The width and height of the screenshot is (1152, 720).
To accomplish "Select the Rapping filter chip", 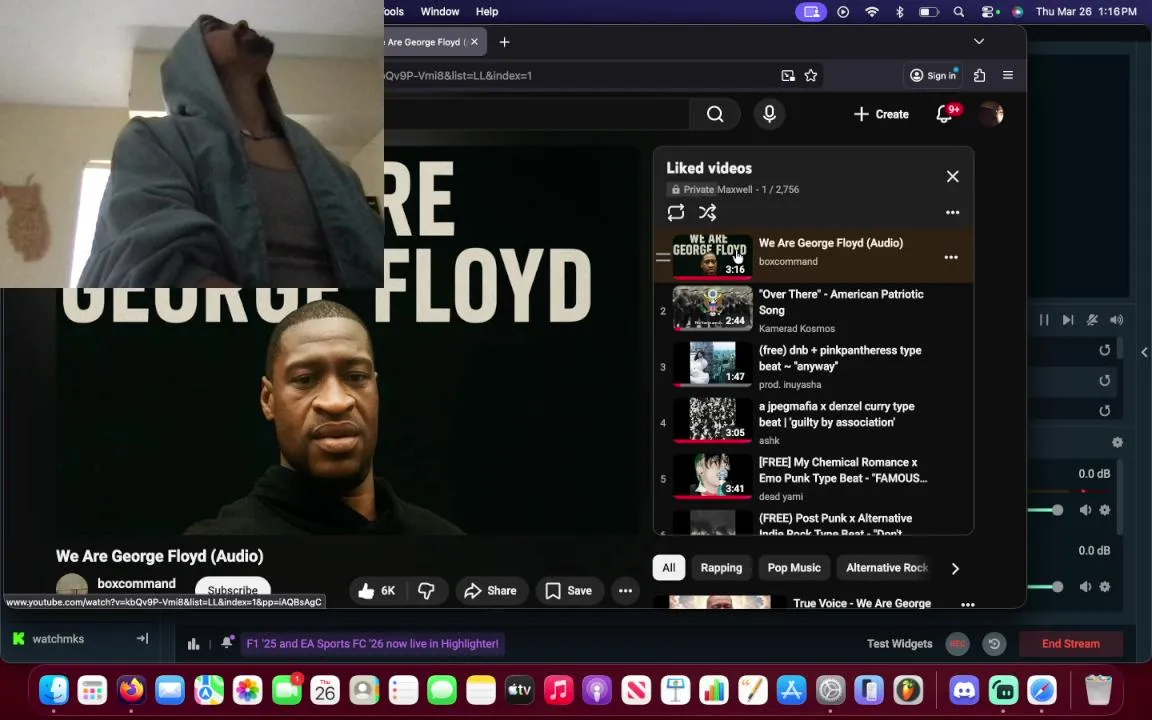I will pos(721,567).
